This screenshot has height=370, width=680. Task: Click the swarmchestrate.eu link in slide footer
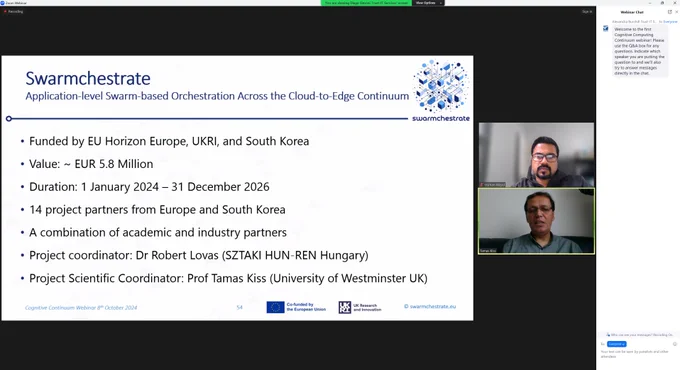tap(430, 306)
